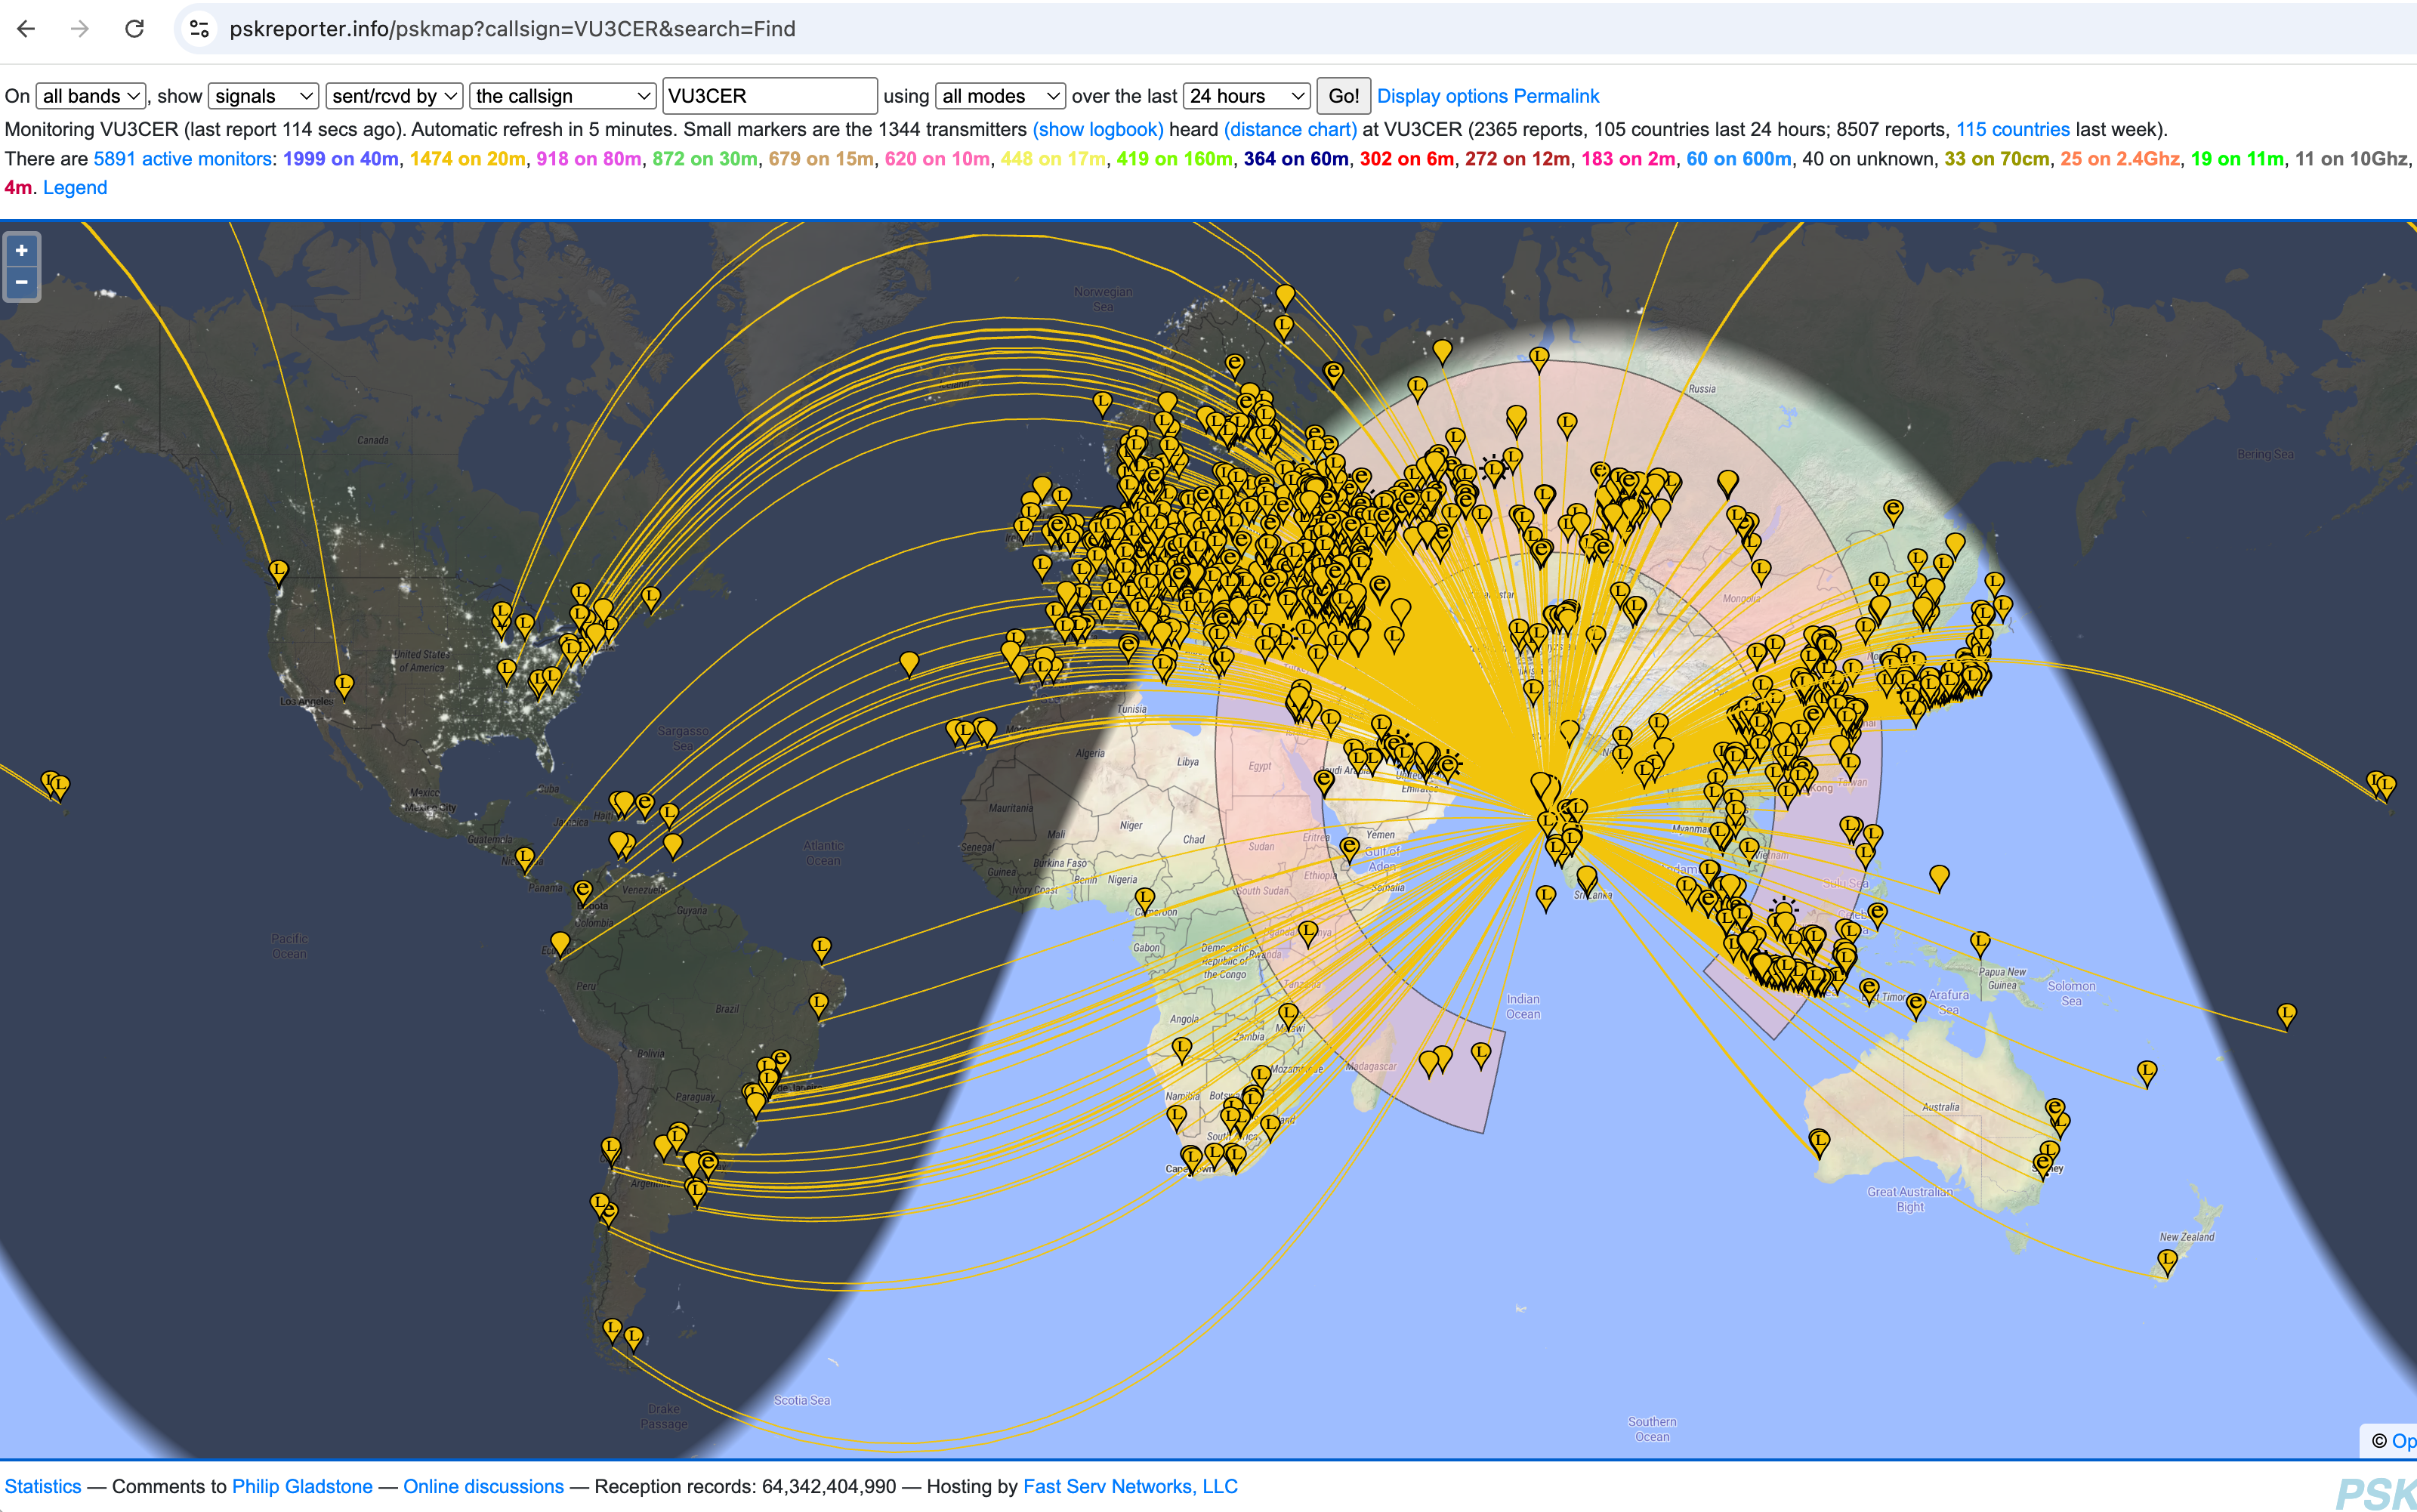The height and width of the screenshot is (1512, 2417).
Task: Open Display options link
Action: click(1442, 96)
